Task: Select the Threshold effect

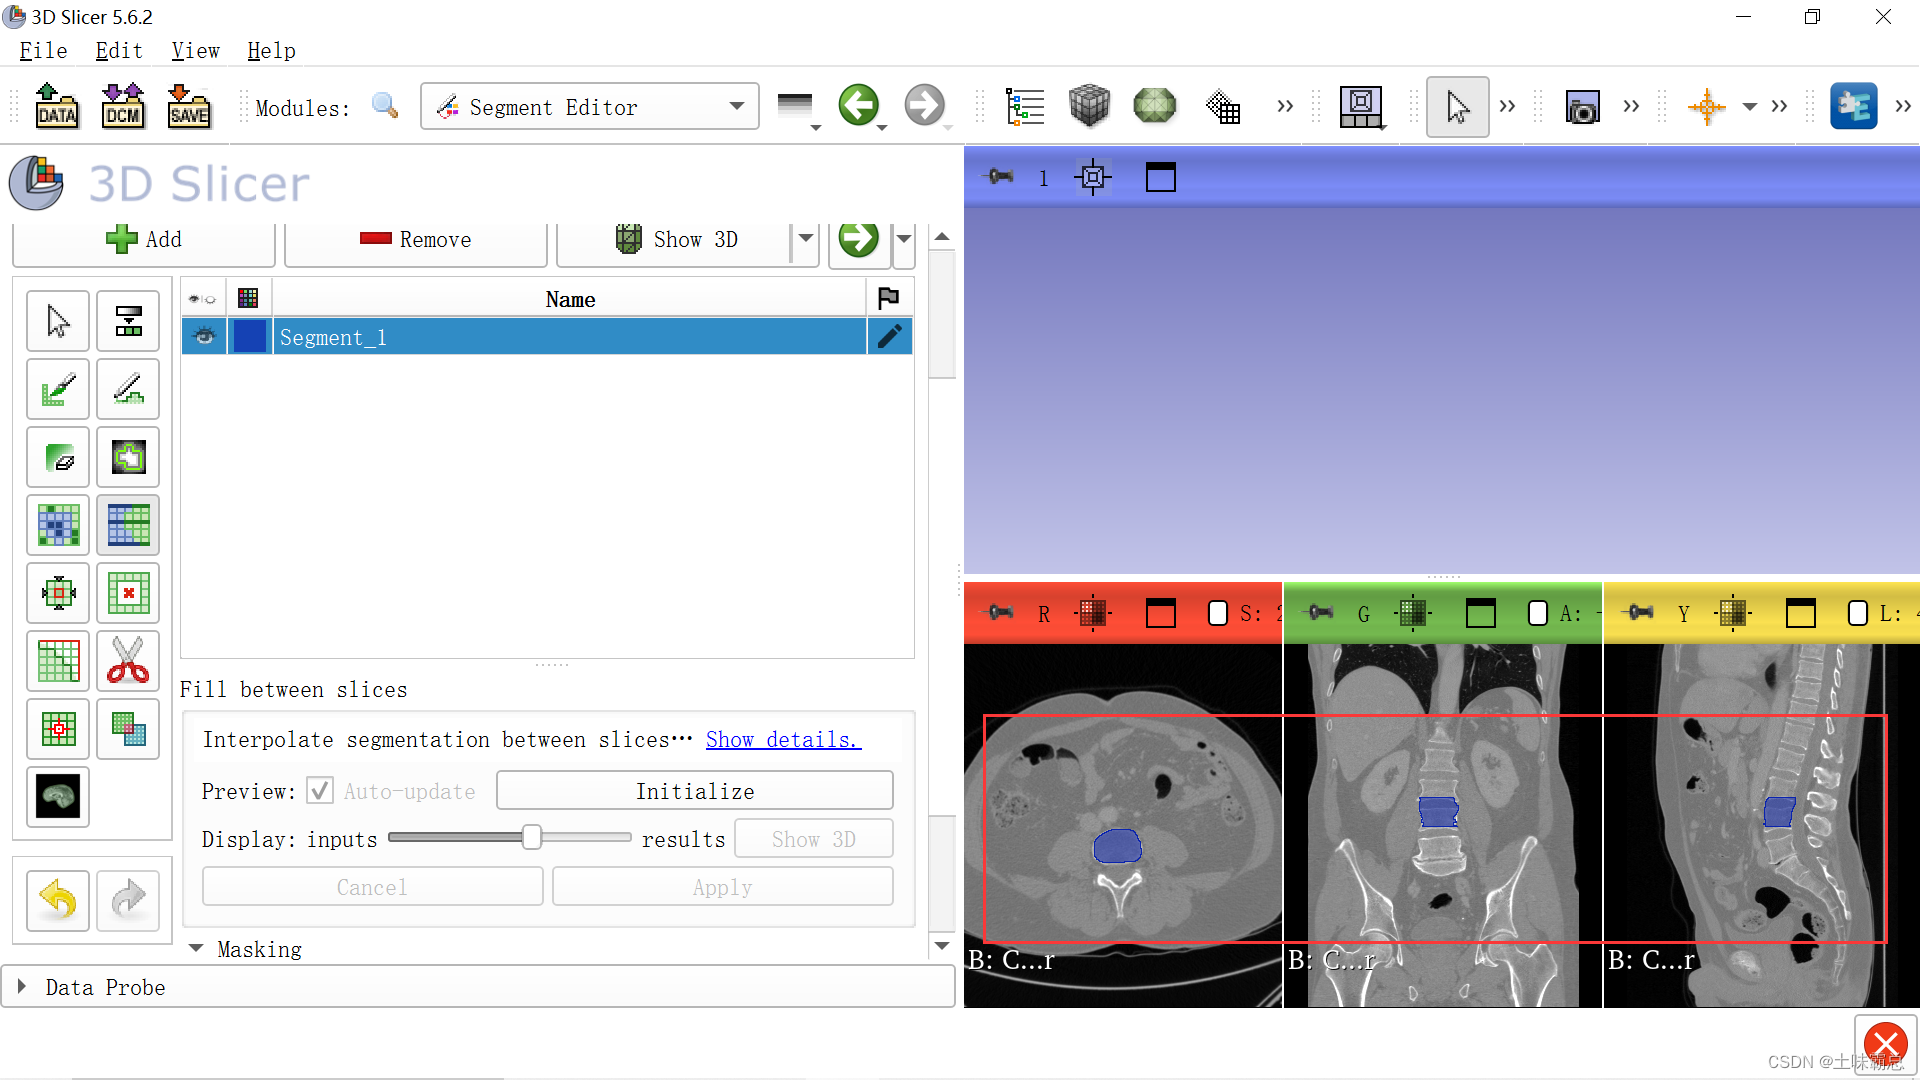Action: point(128,321)
